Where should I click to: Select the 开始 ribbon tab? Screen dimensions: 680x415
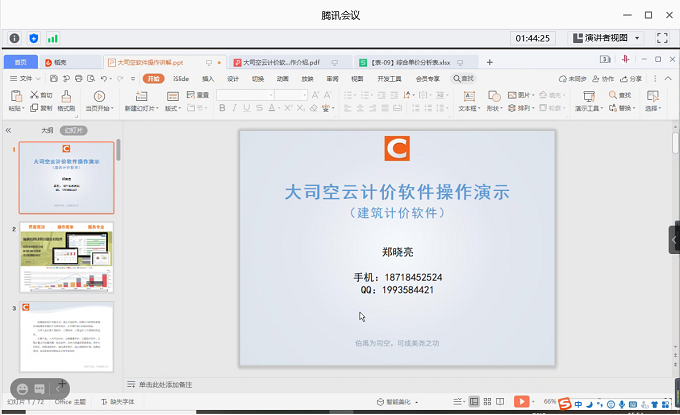point(154,78)
